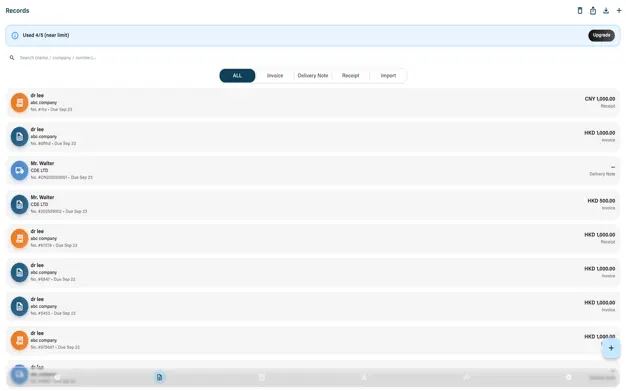Viewport: 626px width, 391px height.
Task: Click the trash delete icon in header
Action: (580, 11)
